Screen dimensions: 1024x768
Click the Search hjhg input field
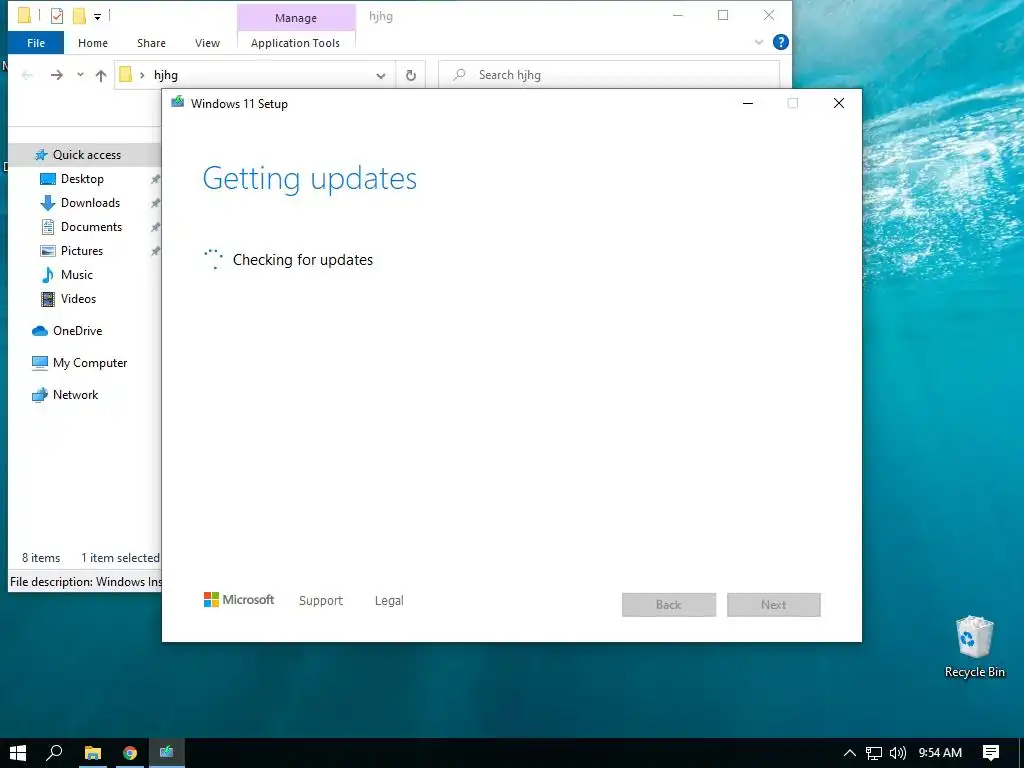click(609, 75)
